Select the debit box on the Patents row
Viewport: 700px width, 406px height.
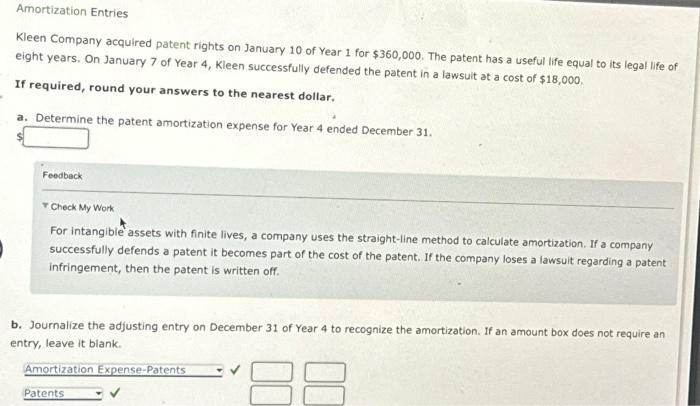coord(271,396)
